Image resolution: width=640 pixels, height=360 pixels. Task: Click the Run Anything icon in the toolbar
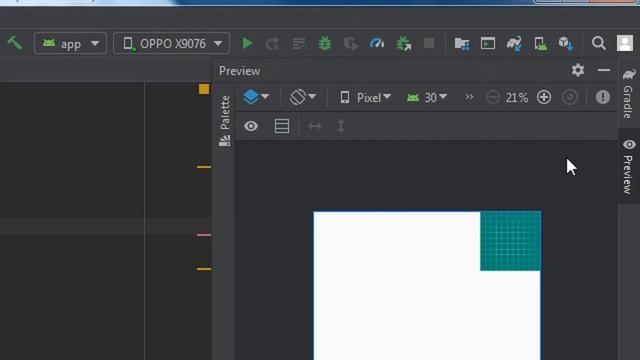point(488,43)
